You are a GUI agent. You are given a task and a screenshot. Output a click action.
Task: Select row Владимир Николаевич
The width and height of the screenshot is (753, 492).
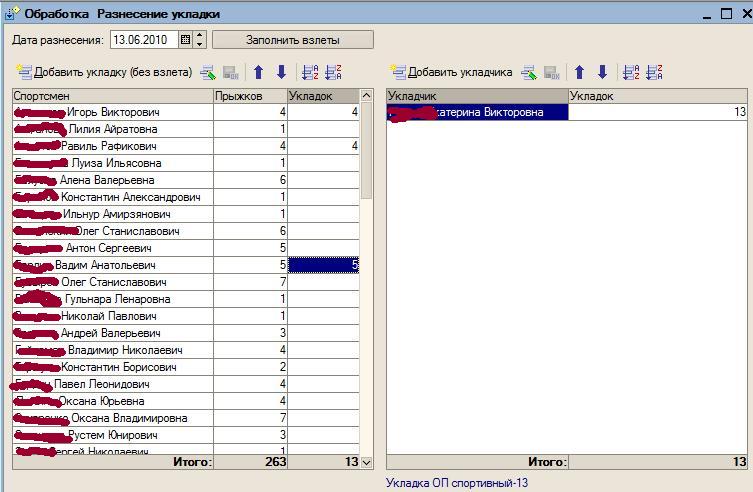point(186,350)
